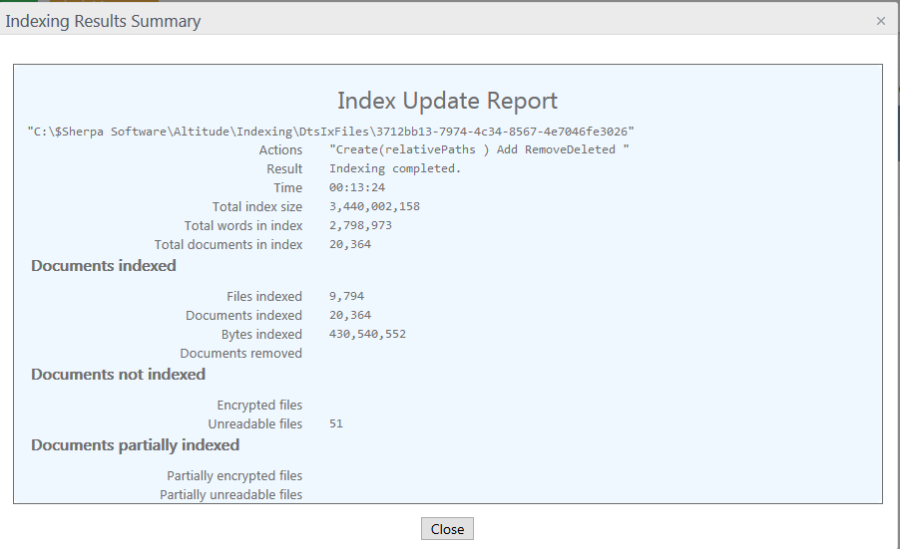Click the Documents removed label
The height and width of the screenshot is (549, 900).
[241, 354]
